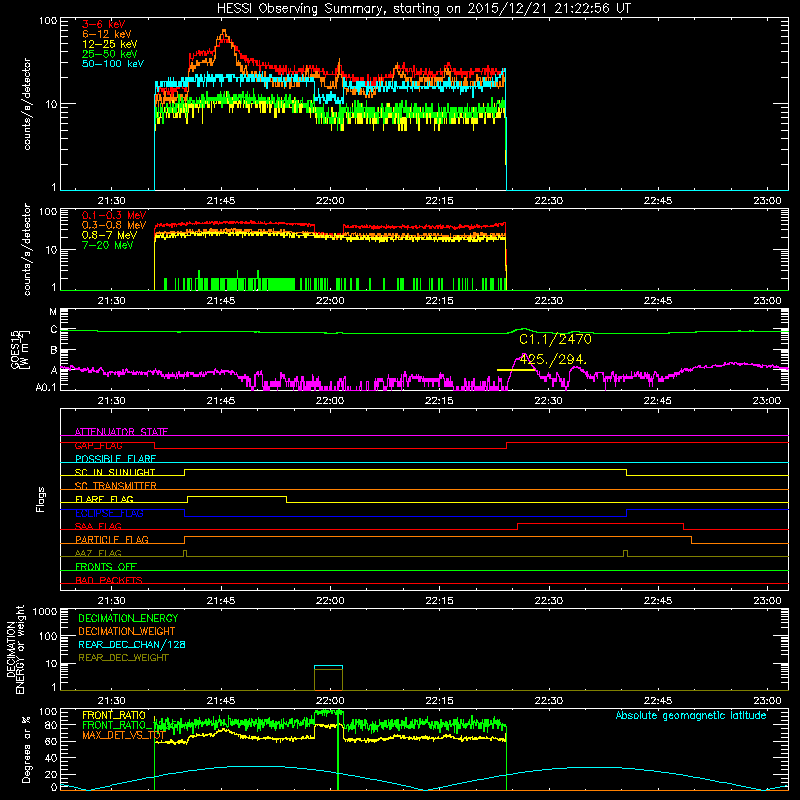Click the SC_IN_SUNLIGHT flag label
The width and height of the screenshot is (800, 800).
tap(115, 472)
